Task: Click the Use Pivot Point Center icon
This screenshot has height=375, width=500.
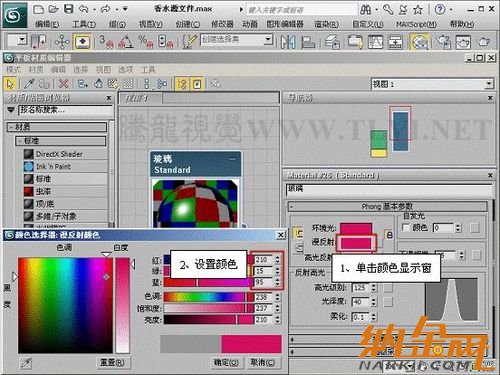Action: click(x=39, y=42)
